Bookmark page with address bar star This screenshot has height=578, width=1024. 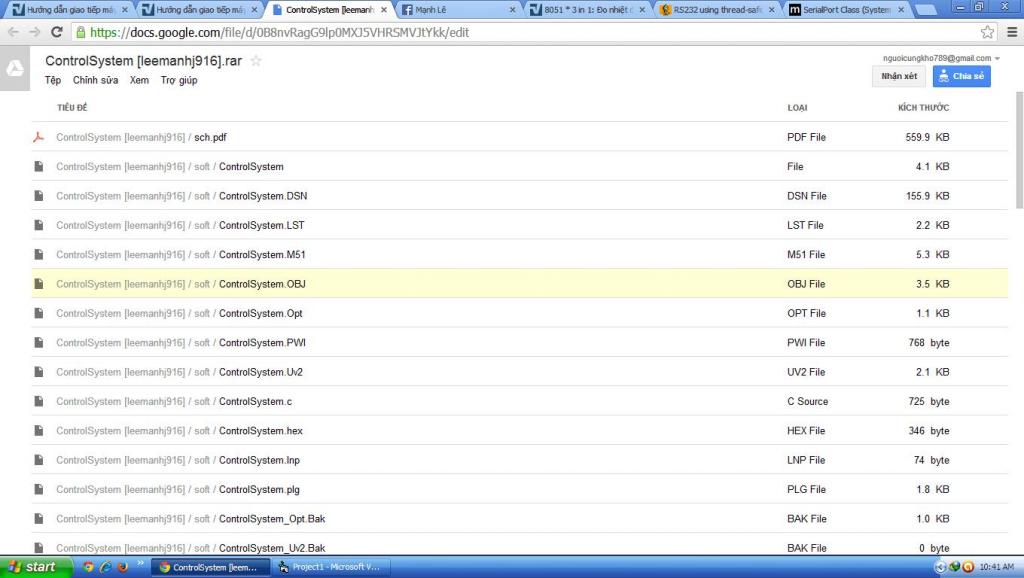(987, 32)
